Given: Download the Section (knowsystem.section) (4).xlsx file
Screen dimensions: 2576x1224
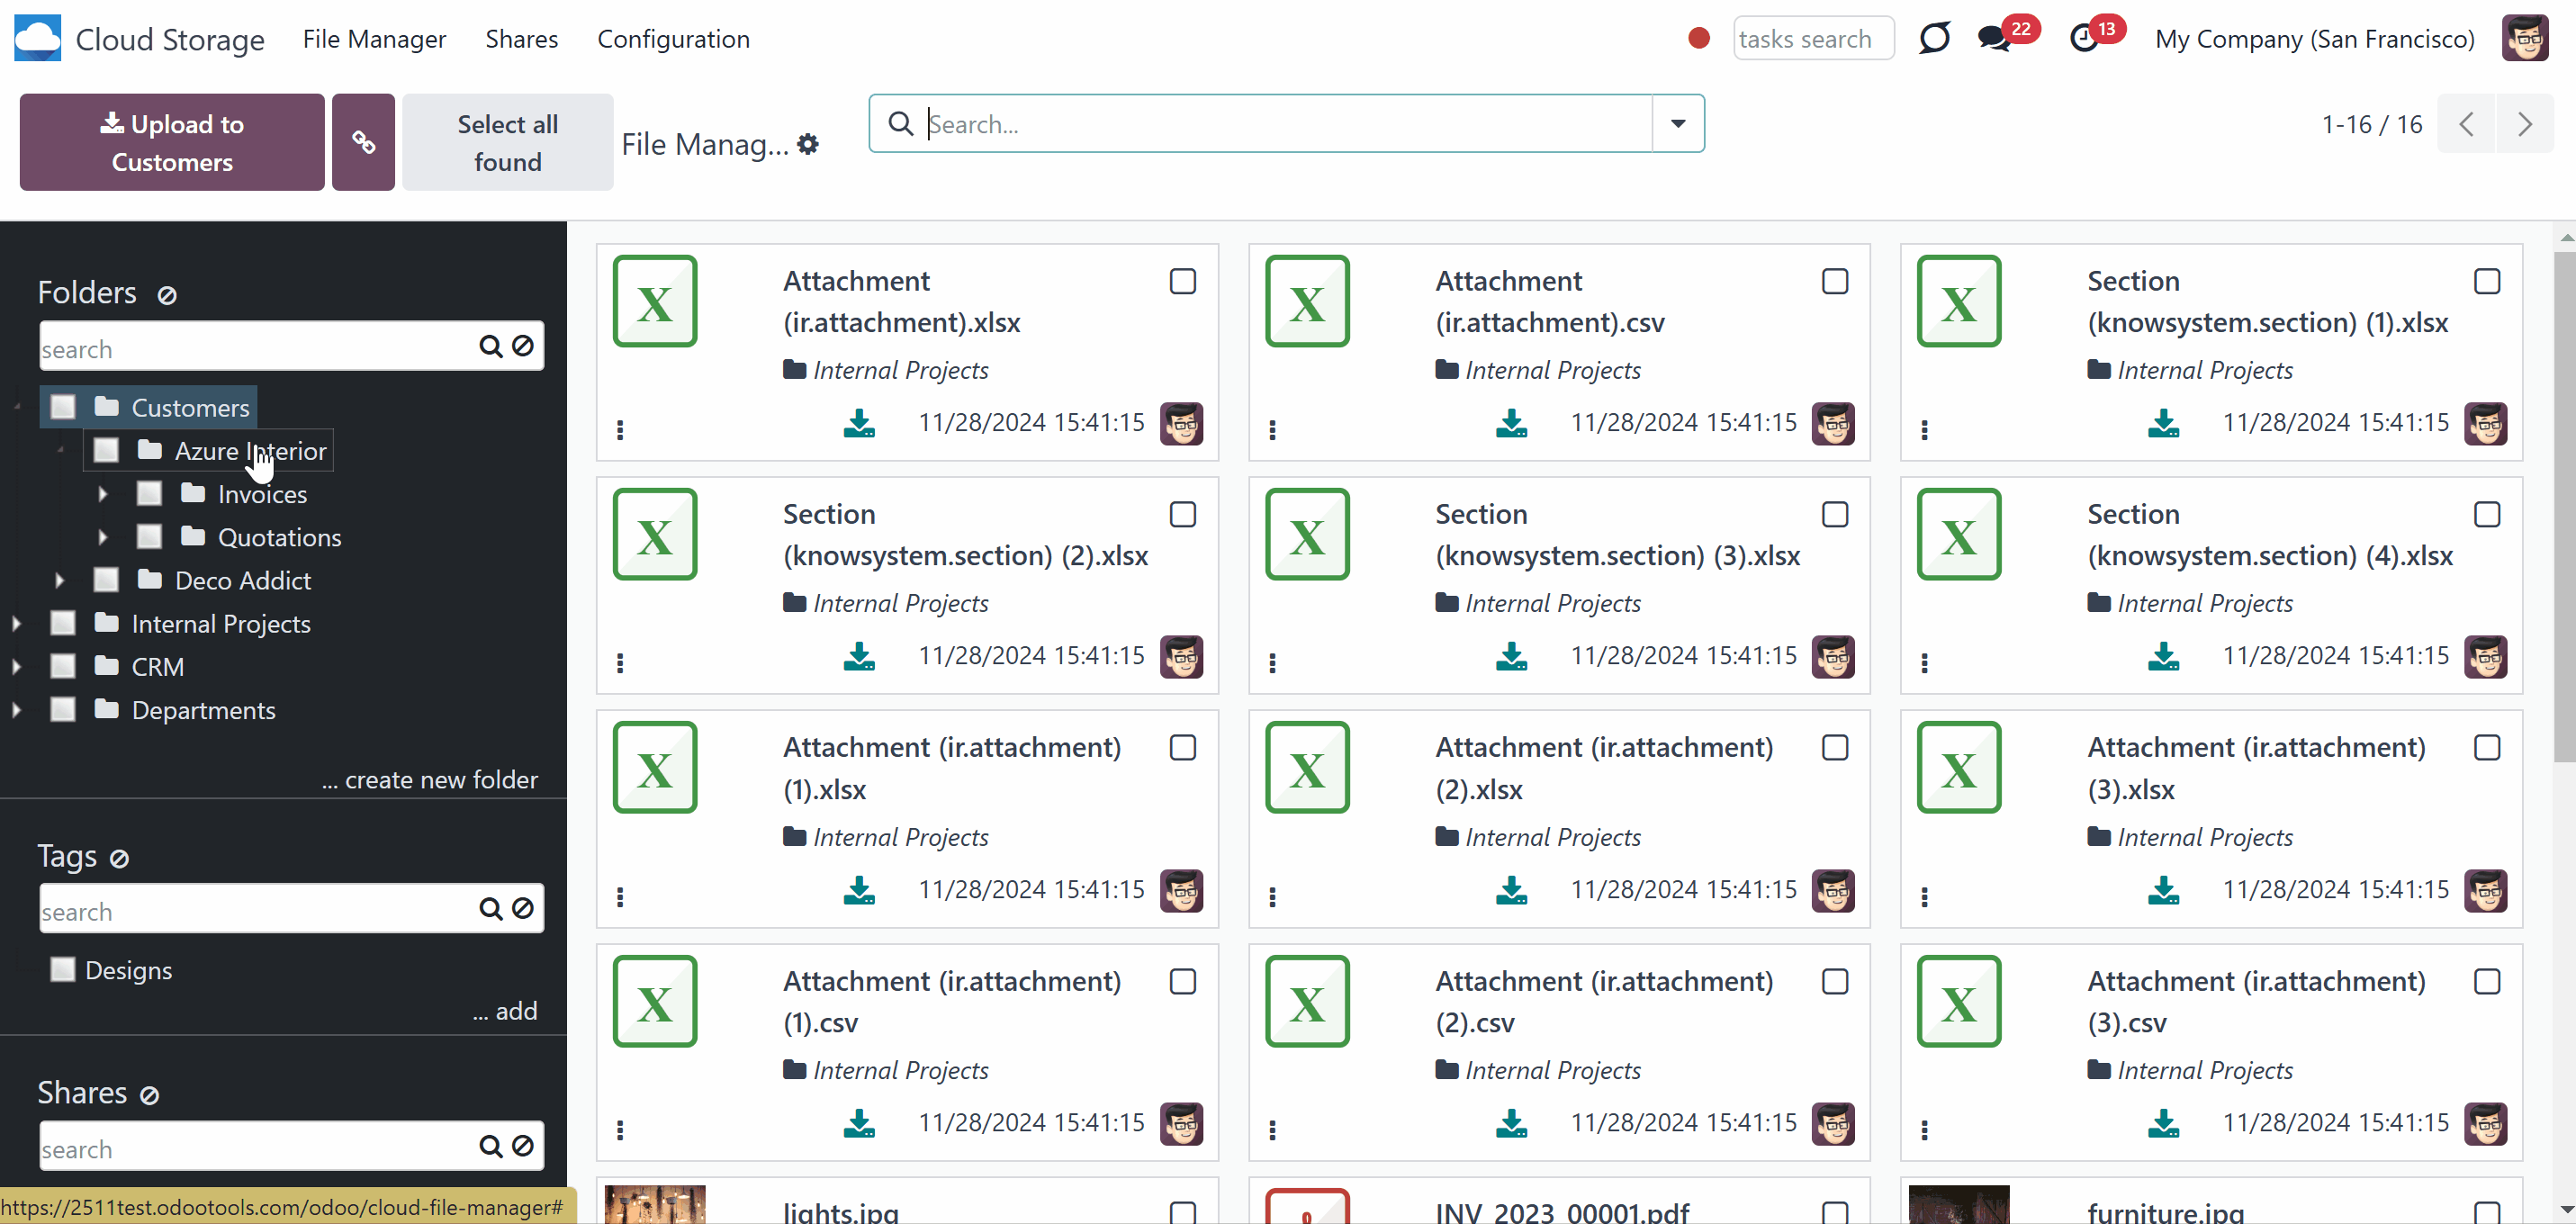Looking at the screenshot, I should (2163, 656).
